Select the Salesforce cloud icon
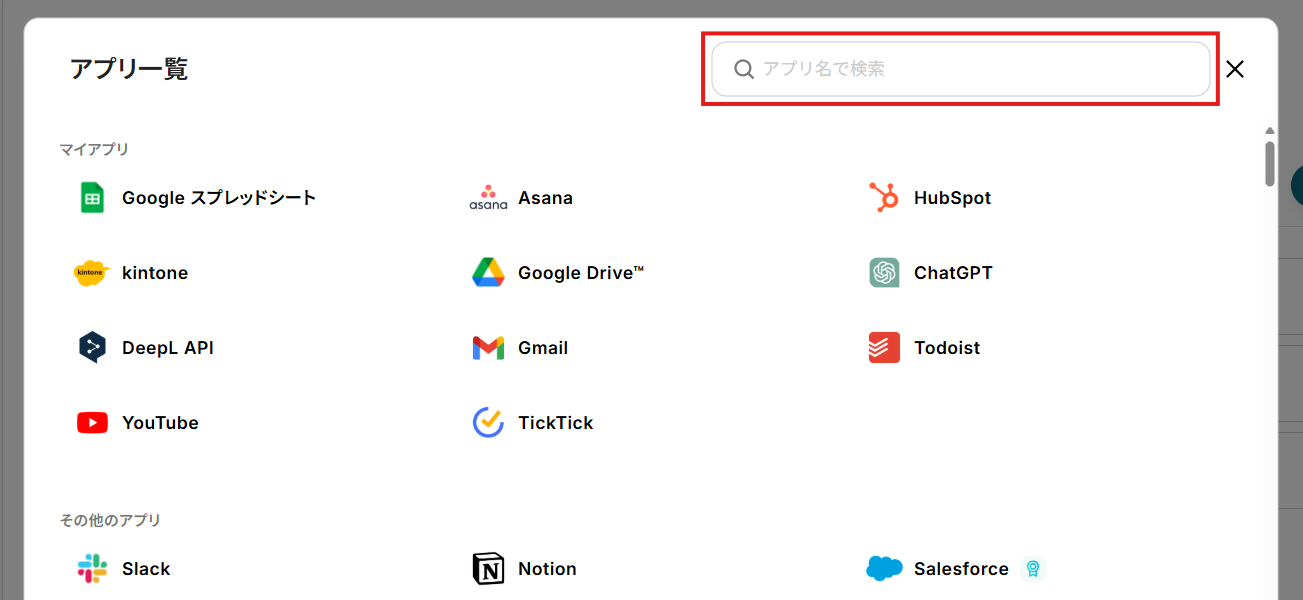The image size is (1303, 600). (x=884, y=569)
